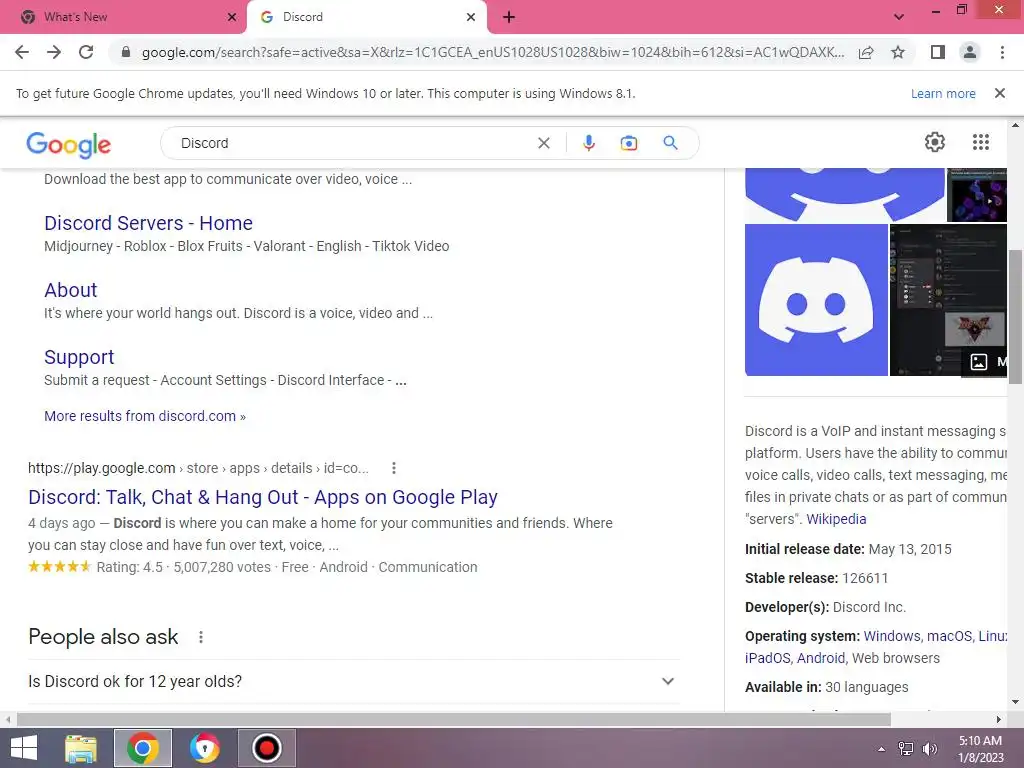1024x768 pixels.
Task: Open Google apps grid
Action: (x=980, y=142)
